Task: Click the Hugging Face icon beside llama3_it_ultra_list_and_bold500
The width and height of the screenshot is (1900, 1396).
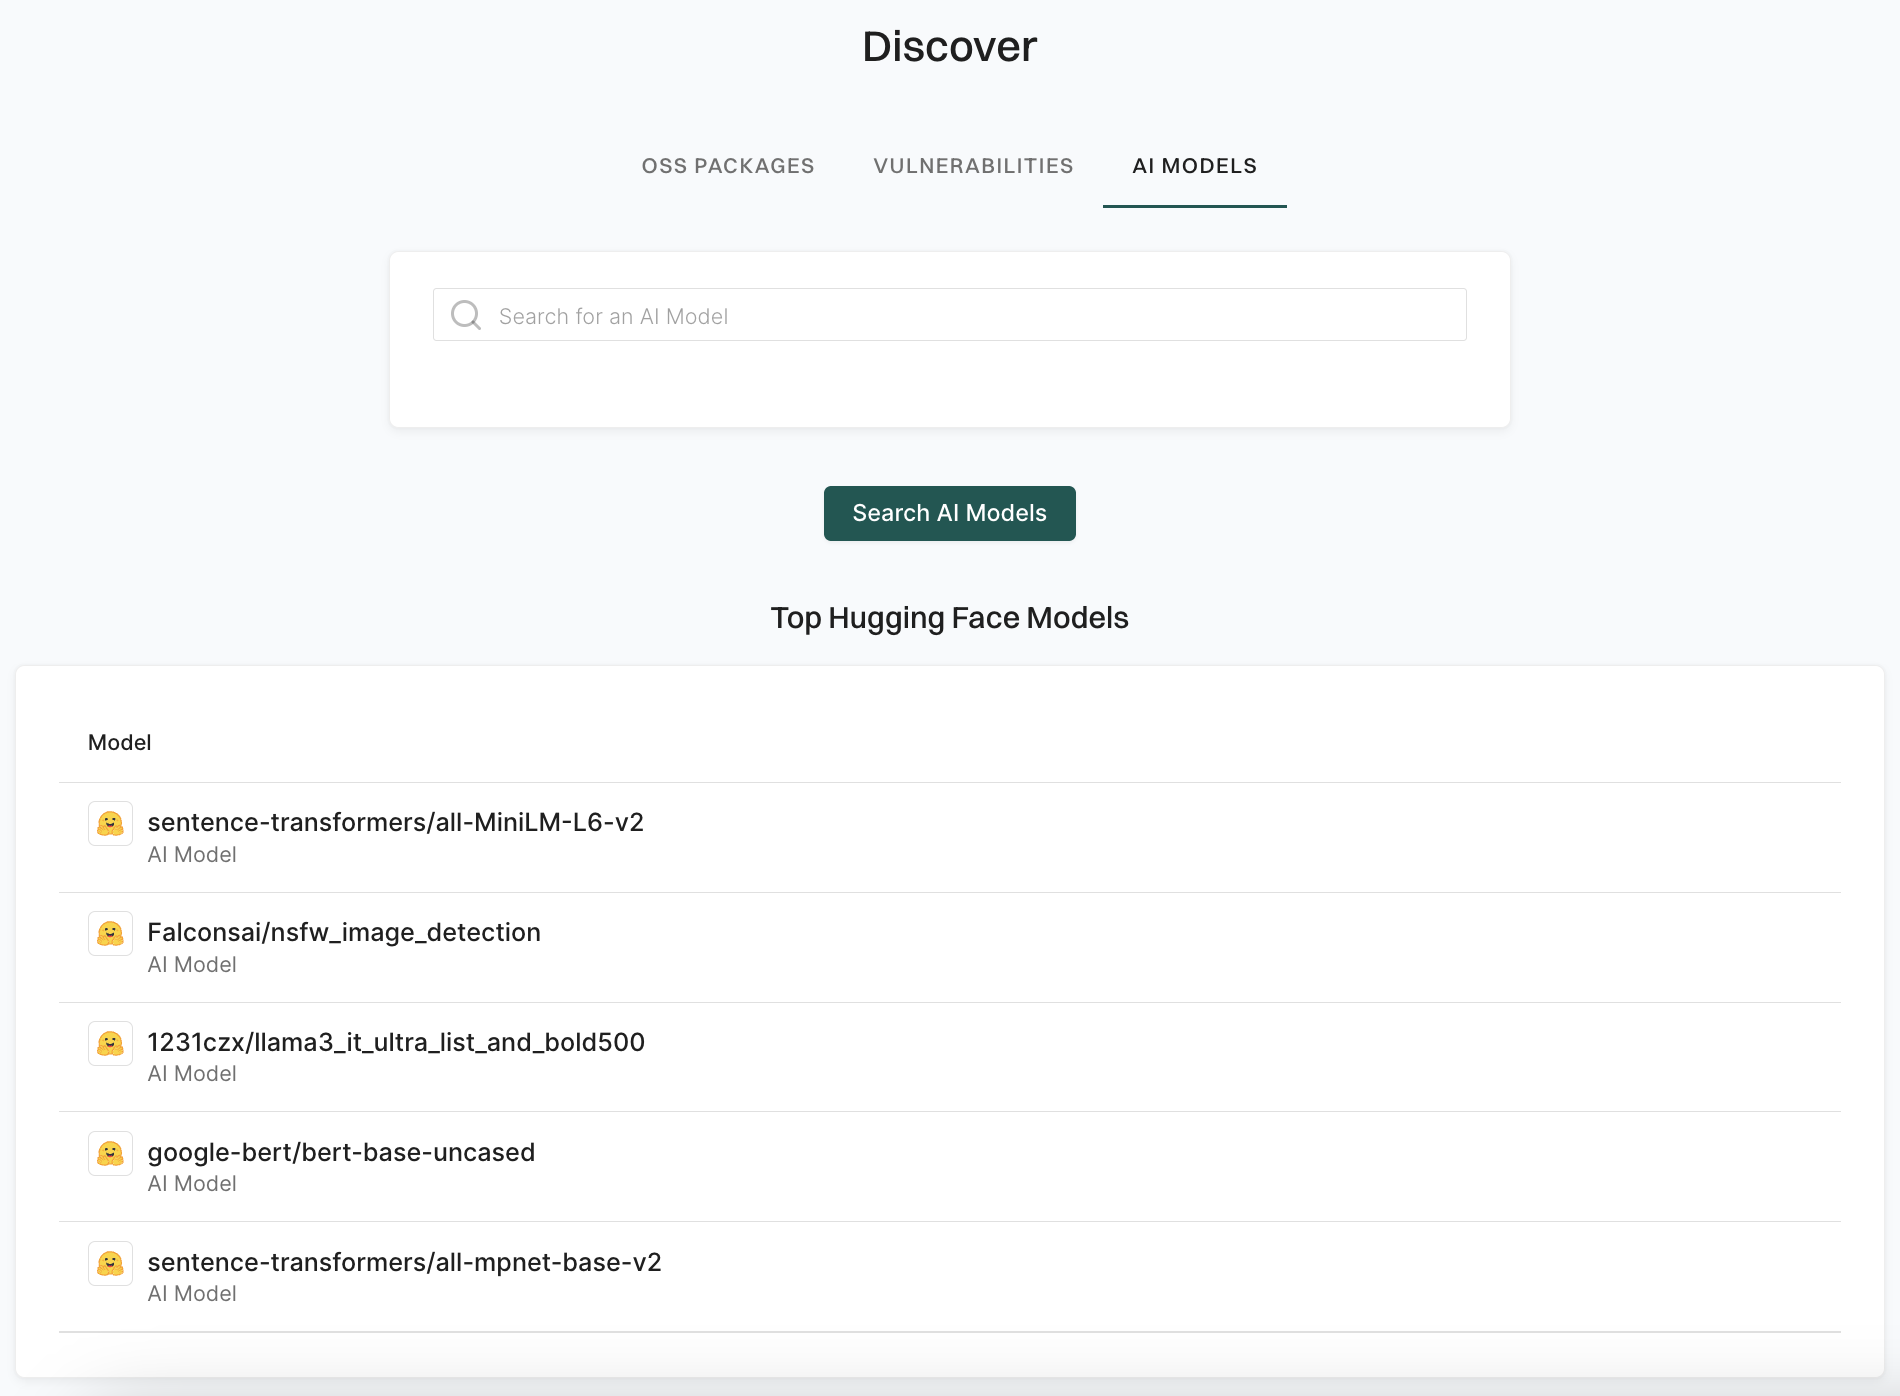Action: (x=110, y=1043)
